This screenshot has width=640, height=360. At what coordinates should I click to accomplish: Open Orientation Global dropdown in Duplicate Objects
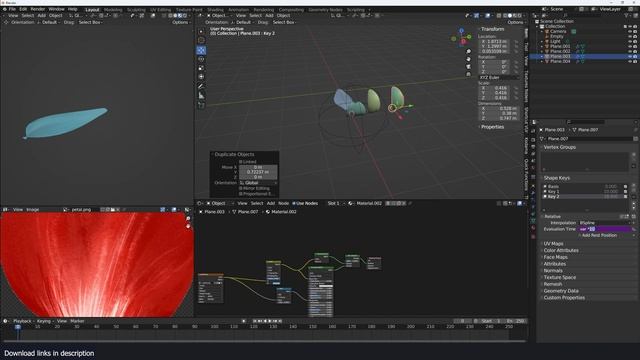tap(258, 183)
